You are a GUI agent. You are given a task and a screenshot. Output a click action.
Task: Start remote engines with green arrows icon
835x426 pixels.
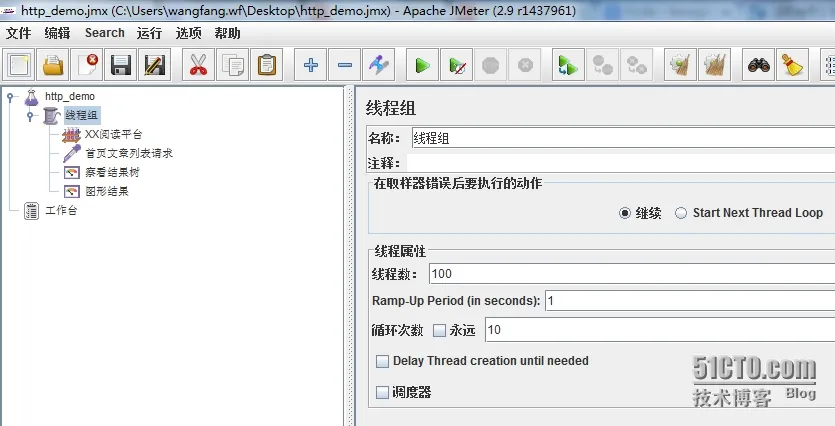click(568, 65)
